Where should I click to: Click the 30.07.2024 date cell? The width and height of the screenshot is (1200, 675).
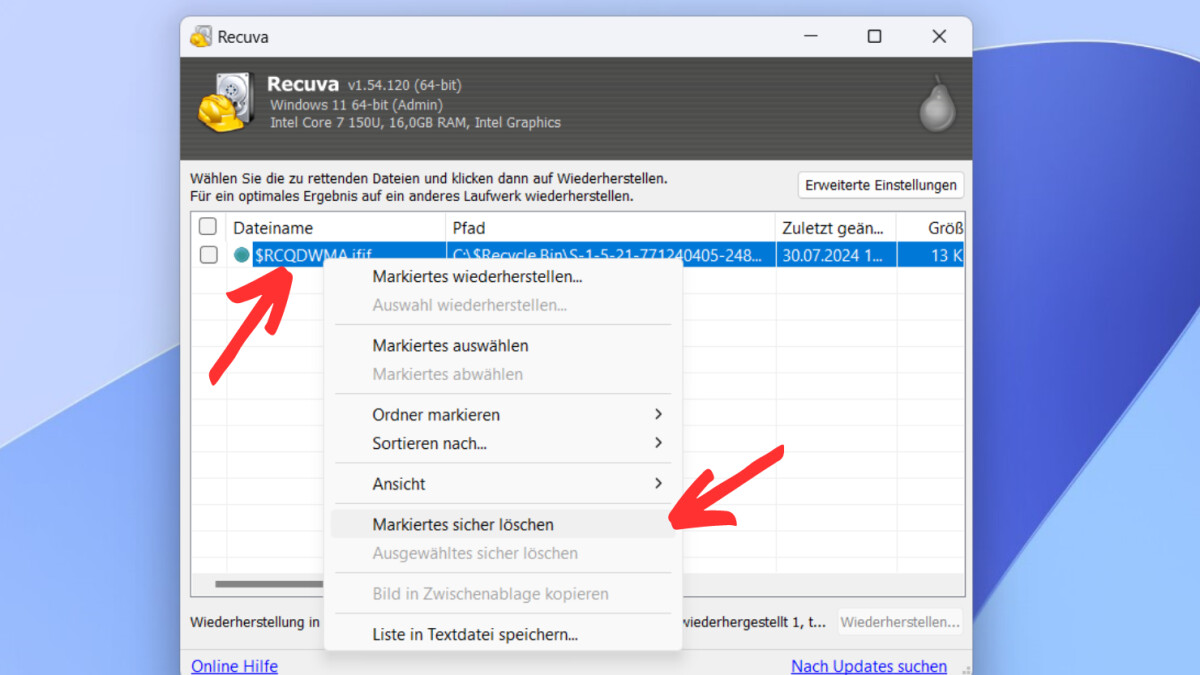coord(834,255)
